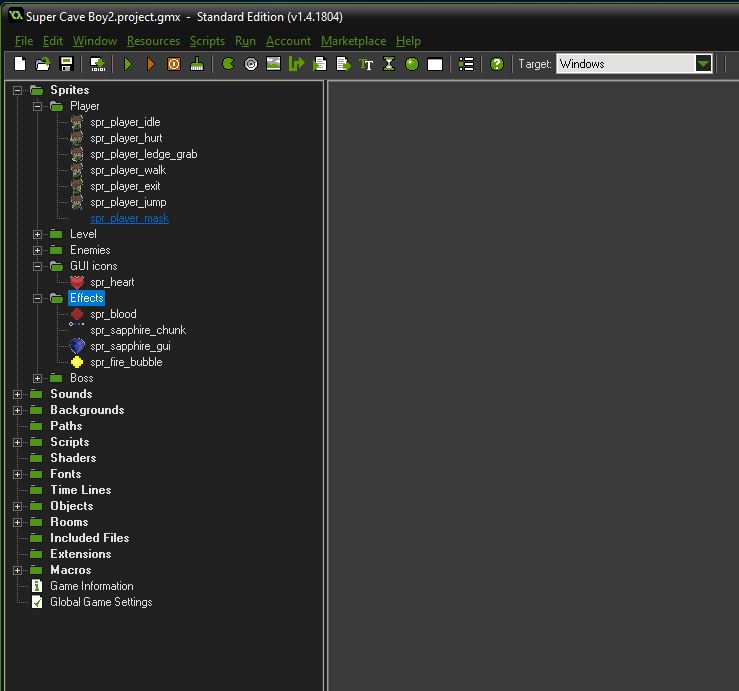
Task: Create a sprite using the Pac-Man icon
Action: point(228,64)
